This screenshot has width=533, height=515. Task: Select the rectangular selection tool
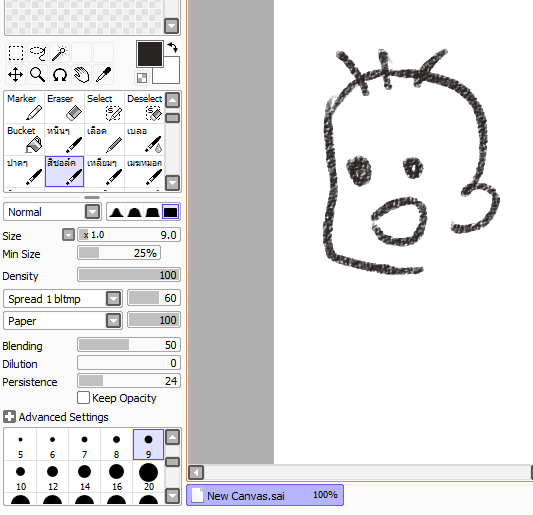pos(16,53)
